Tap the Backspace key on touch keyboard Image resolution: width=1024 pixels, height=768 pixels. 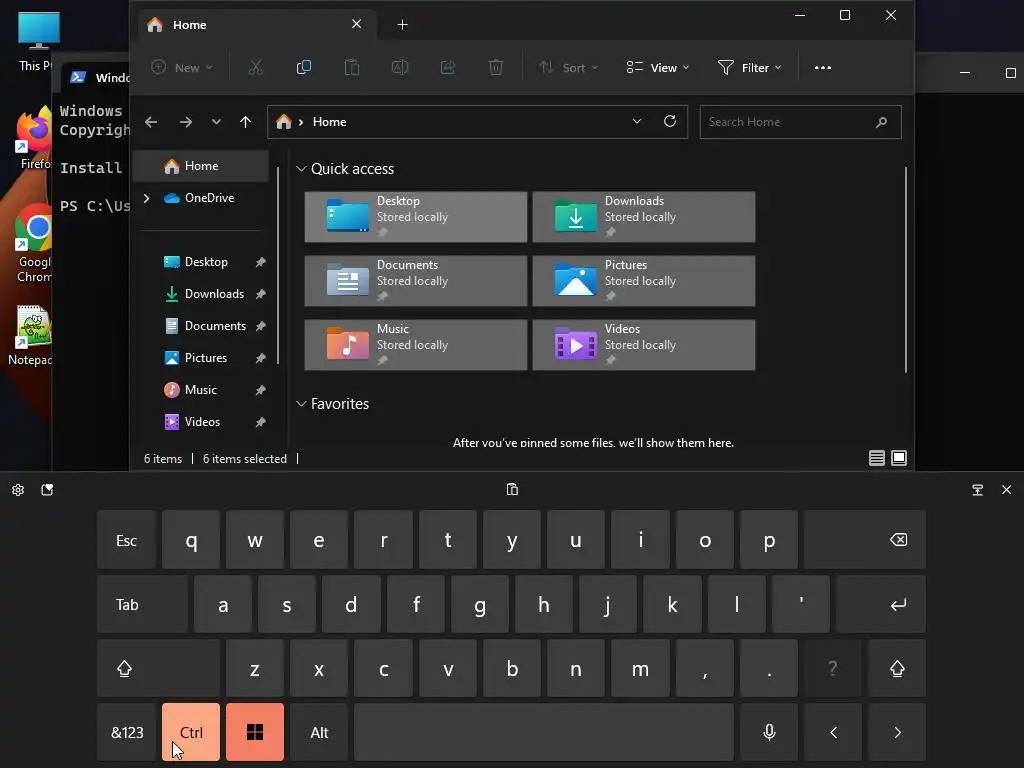click(865, 540)
